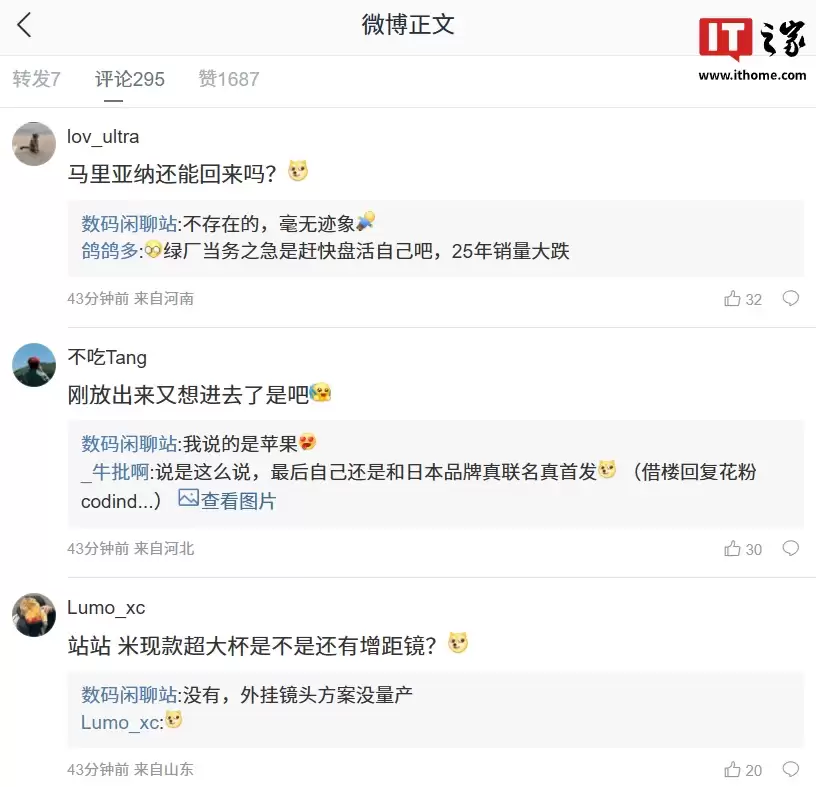Open the comment bubble on Lumo_xc's comment

pyautogui.click(x=790, y=769)
